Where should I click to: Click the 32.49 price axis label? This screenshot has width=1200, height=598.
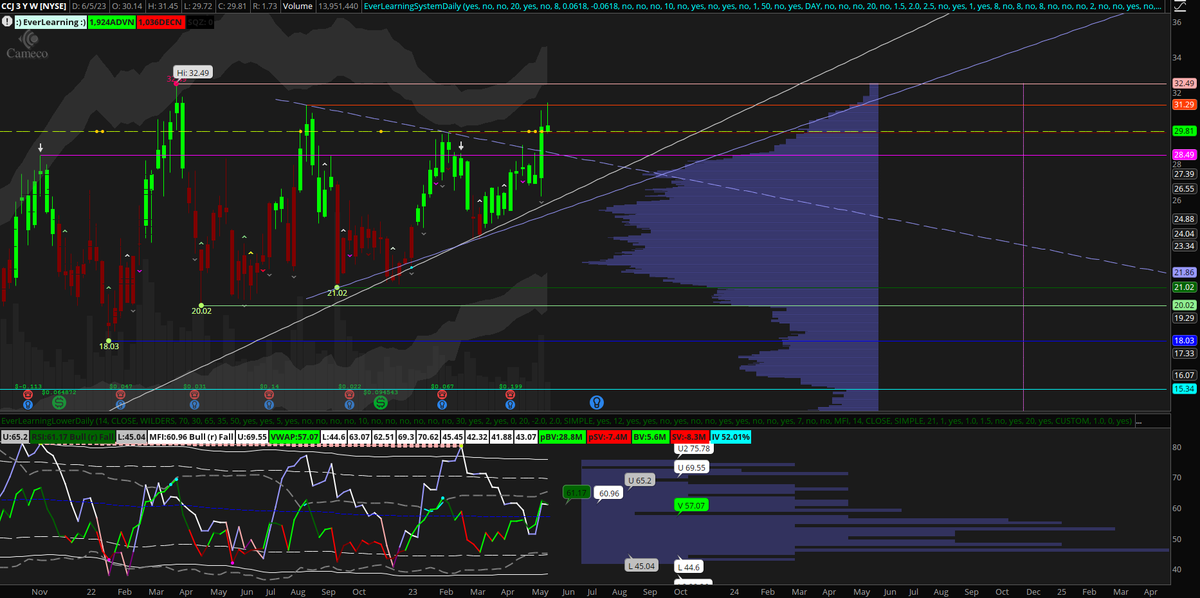pyautogui.click(x=1184, y=83)
